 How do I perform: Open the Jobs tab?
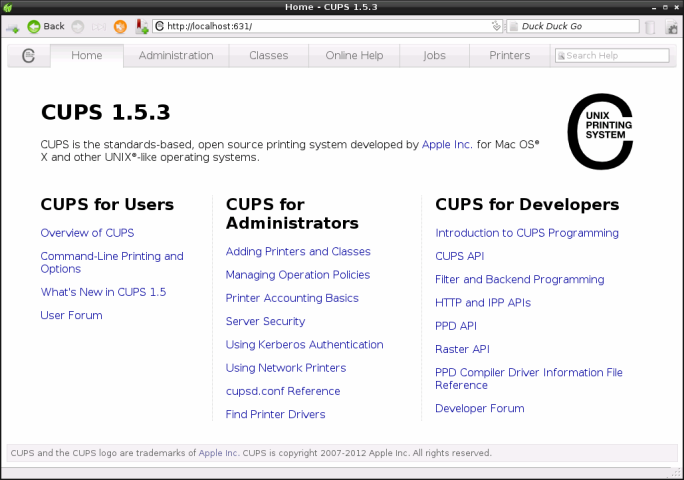click(x=434, y=55)
